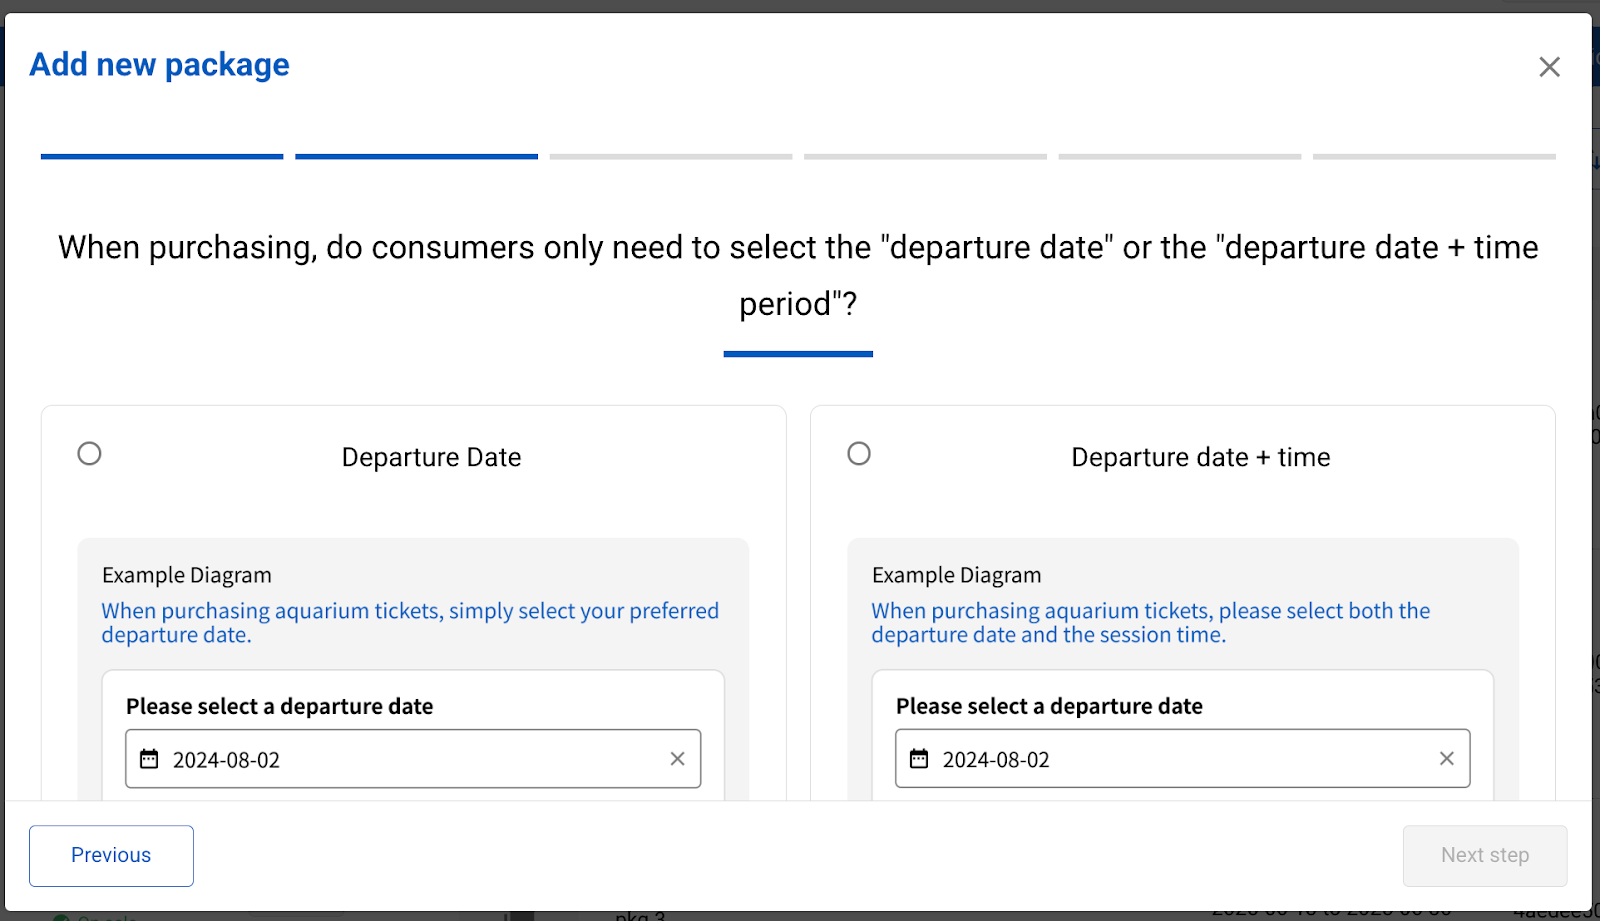Click the Departure date + time card title

1200,457
